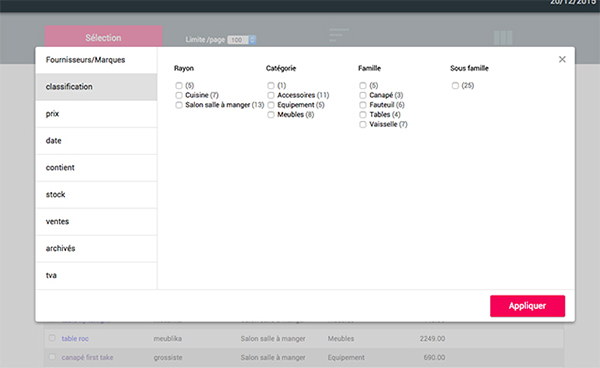Click the columns view icon behind dialog
600x368 pixels.
pos(503,38)
